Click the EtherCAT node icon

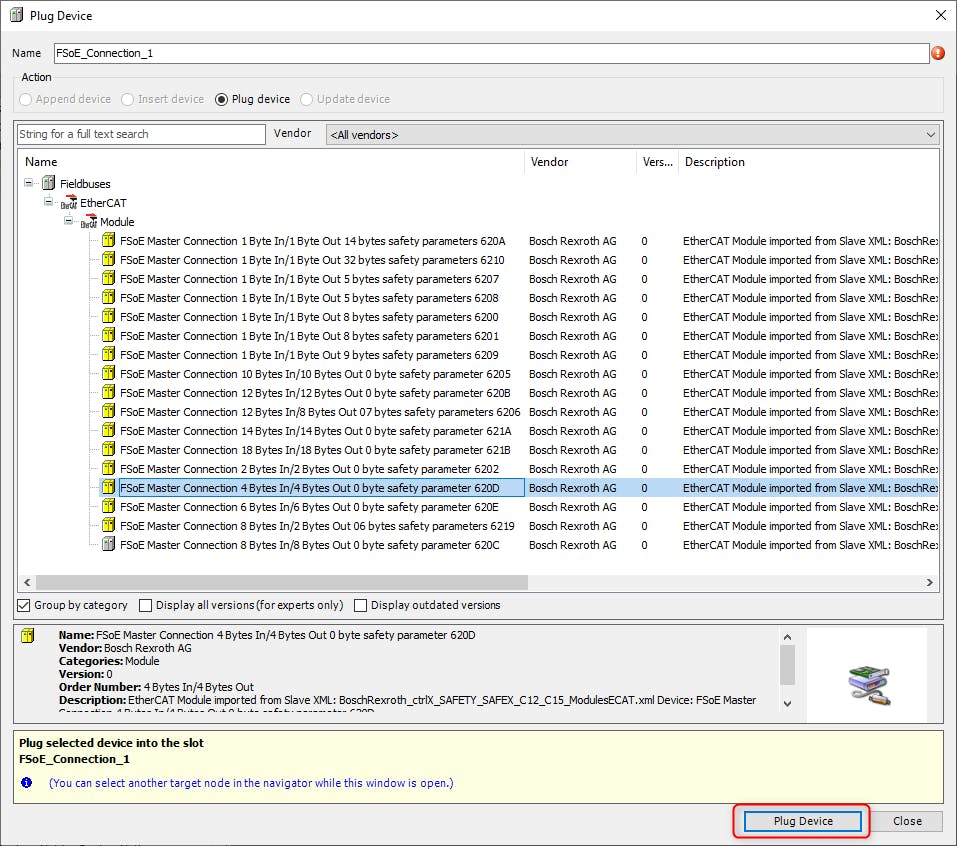(x=69, y=203)
